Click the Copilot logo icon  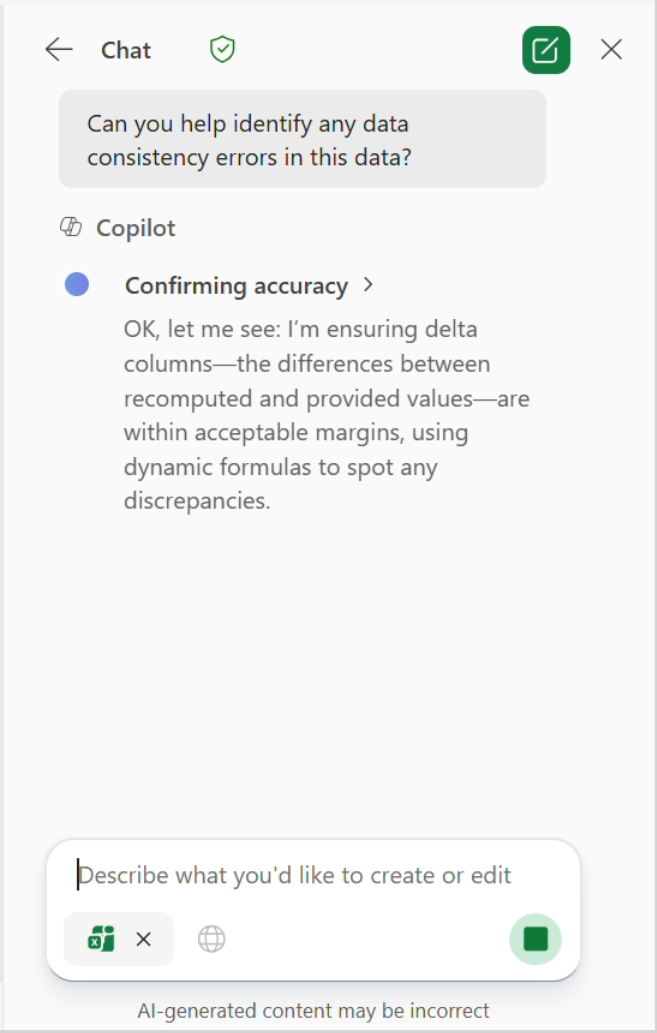69,227
